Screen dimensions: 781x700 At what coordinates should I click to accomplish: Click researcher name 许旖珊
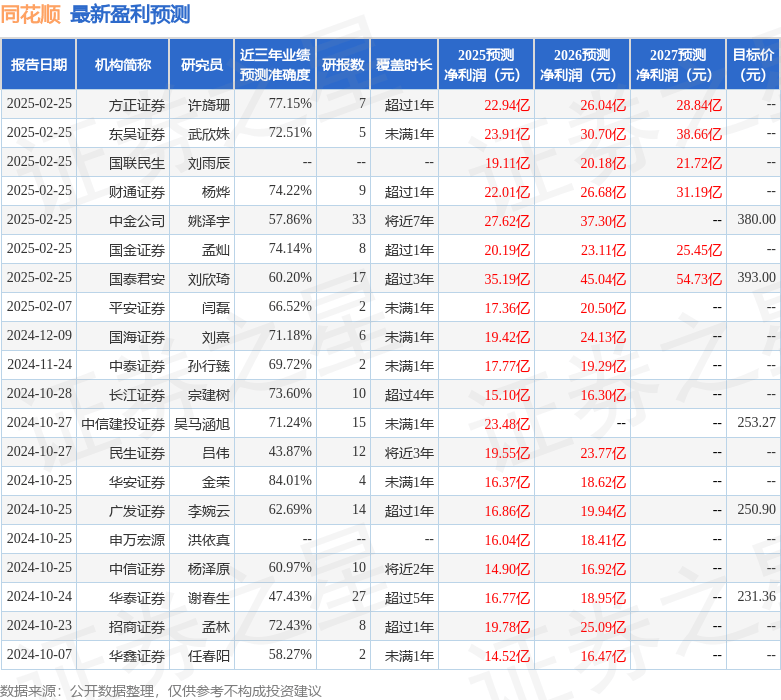pyautogui.click(x=209, y=105)
